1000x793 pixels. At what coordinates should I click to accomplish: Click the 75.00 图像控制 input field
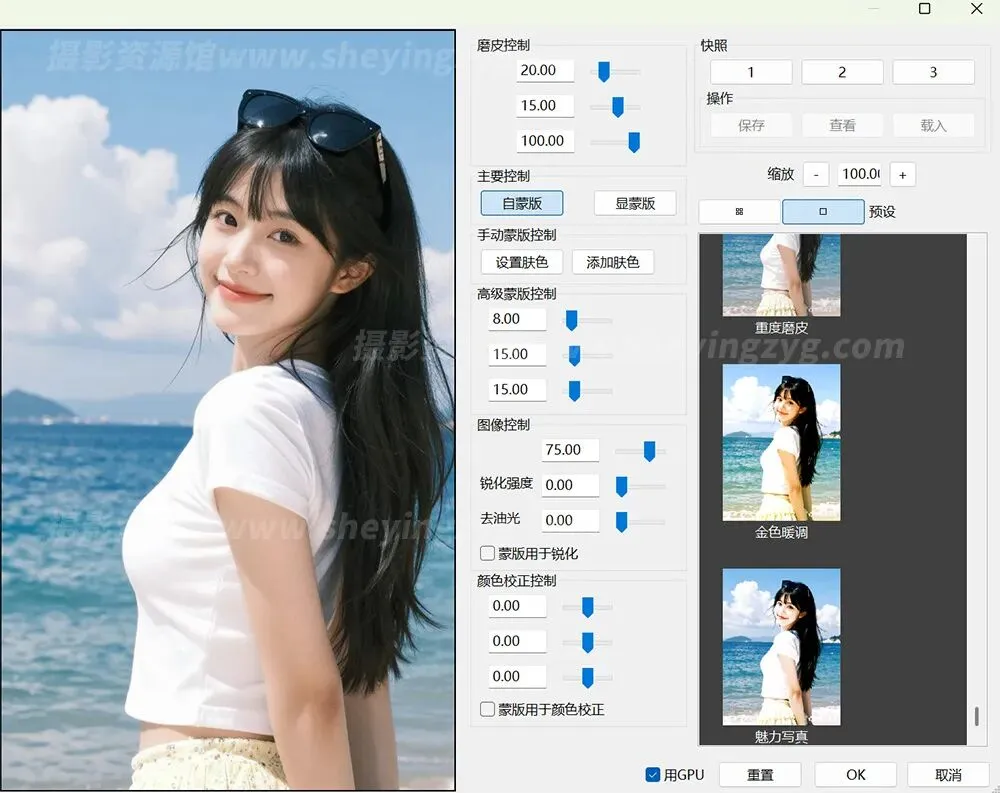(x=570, y=450)
